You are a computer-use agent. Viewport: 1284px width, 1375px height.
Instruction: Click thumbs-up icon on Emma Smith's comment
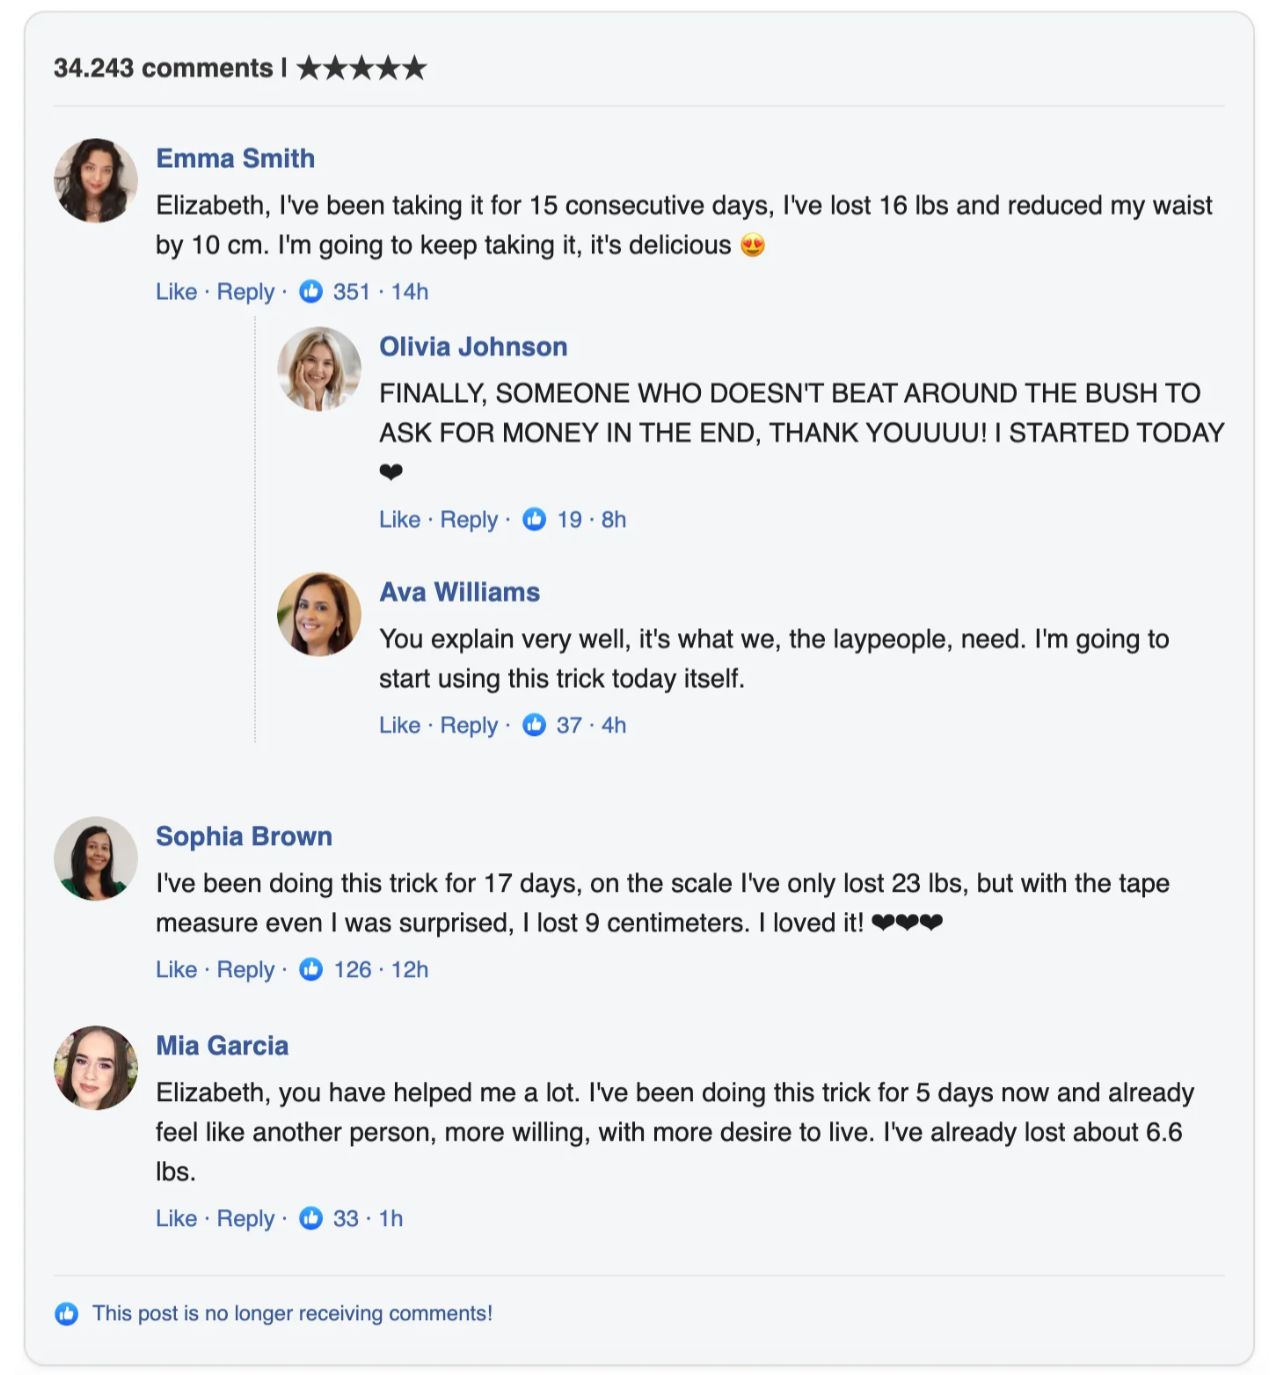[311, 292]
